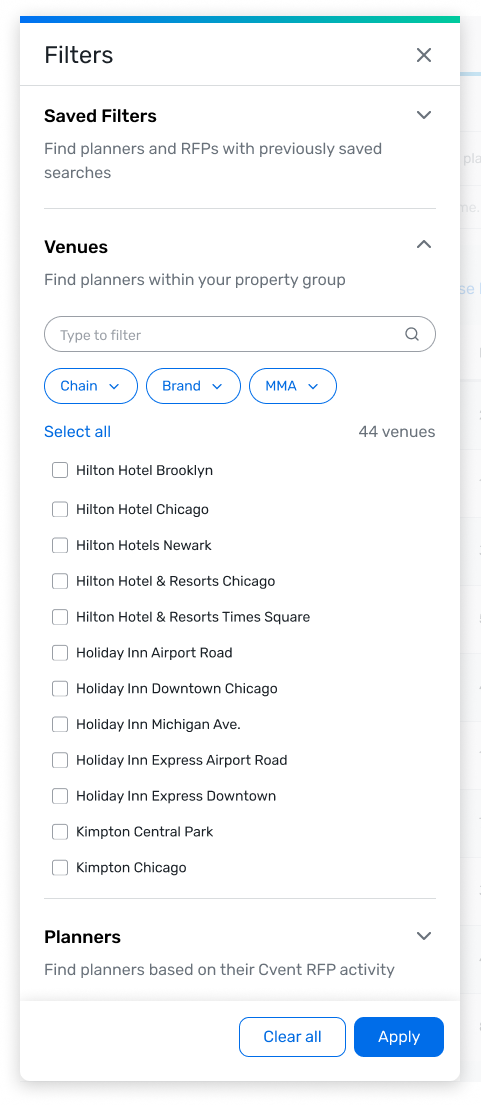The image size is (481, 1105).
Task: Select the Kimpton Central Park checkbox
Action: [x=60, y=832]
